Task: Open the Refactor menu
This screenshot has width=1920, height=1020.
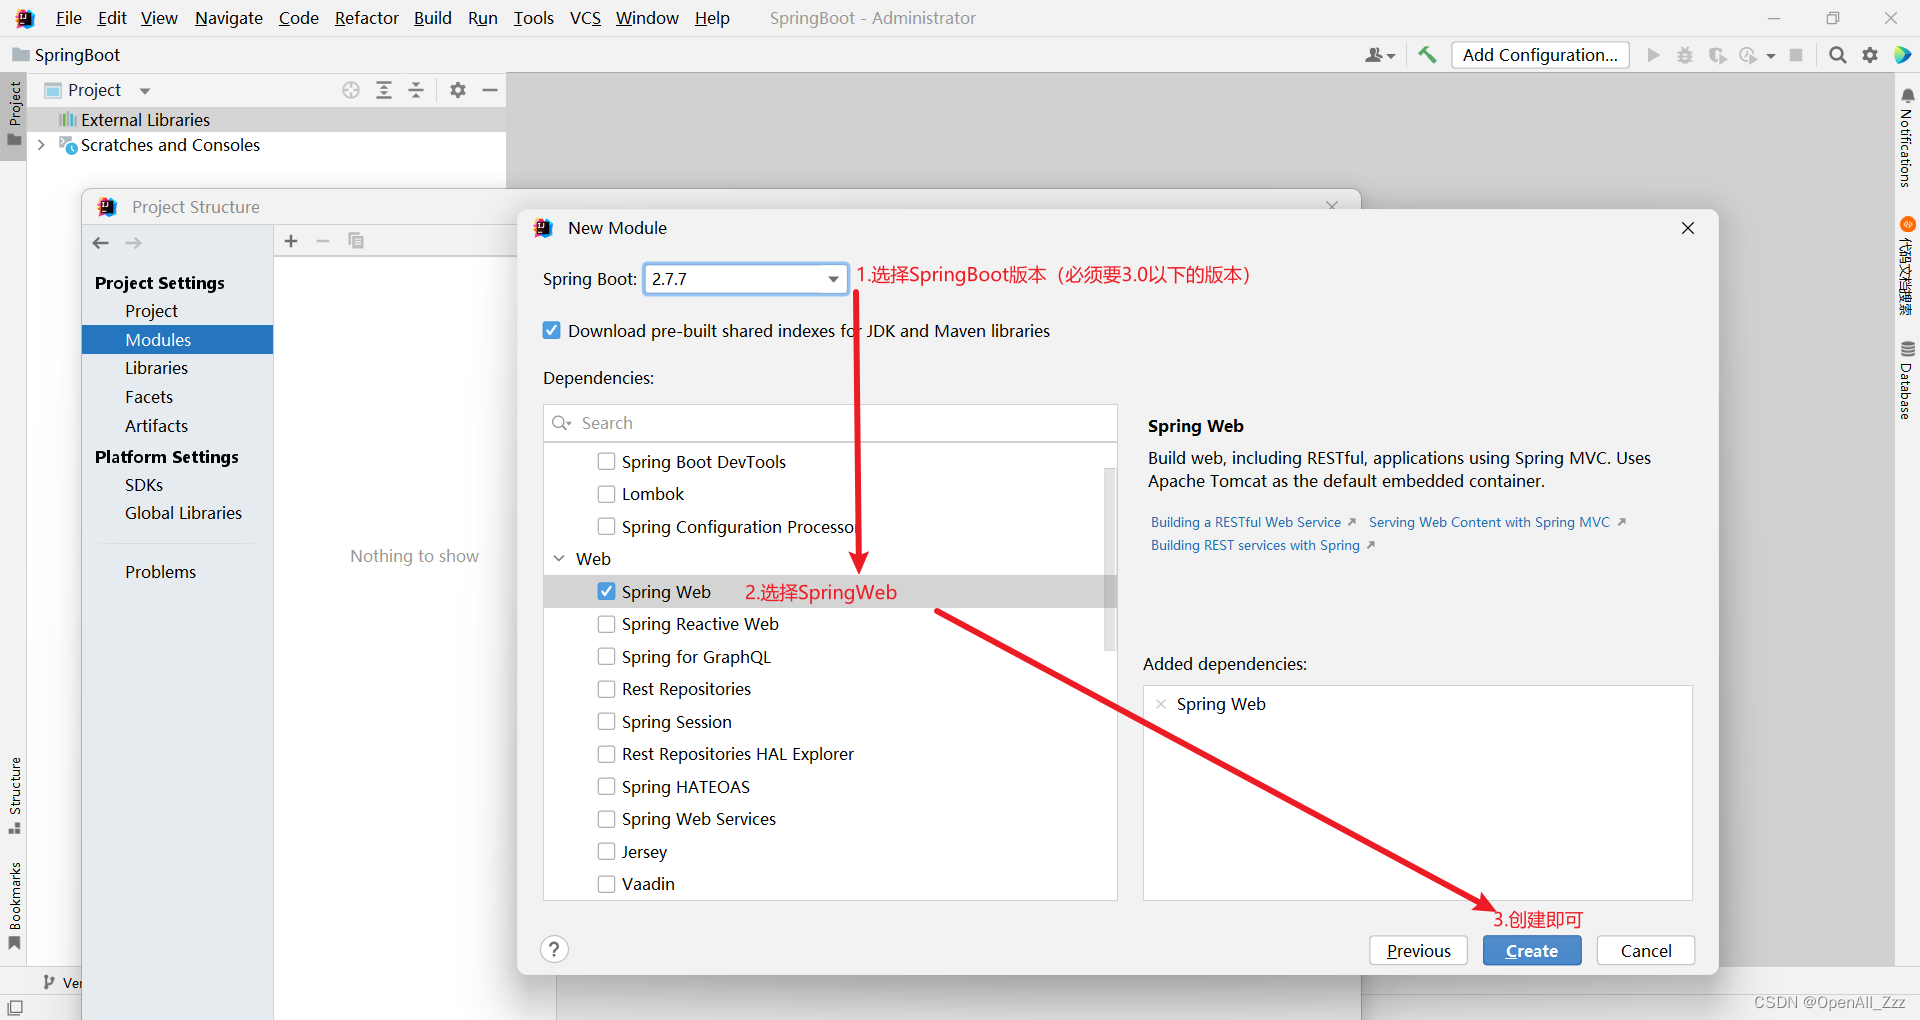Action: point(367,18)
